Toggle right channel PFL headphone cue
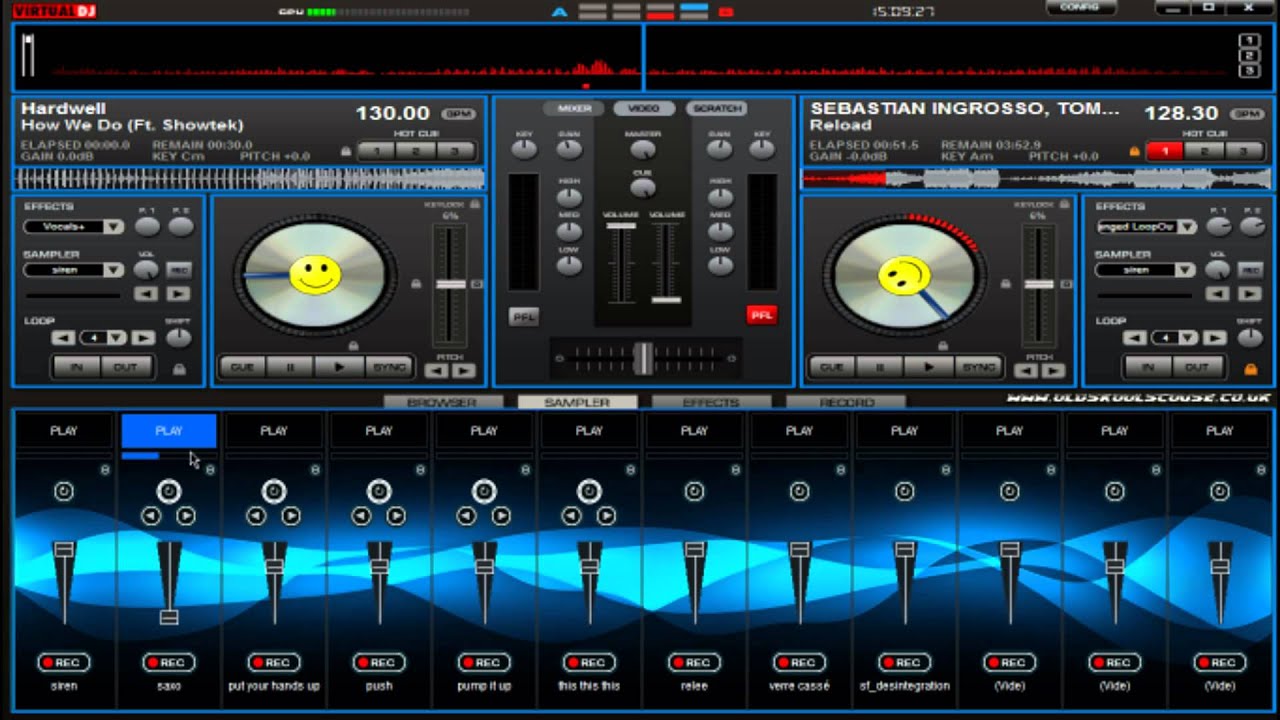Screen dimensions: 1280x720 coord(762,314)
